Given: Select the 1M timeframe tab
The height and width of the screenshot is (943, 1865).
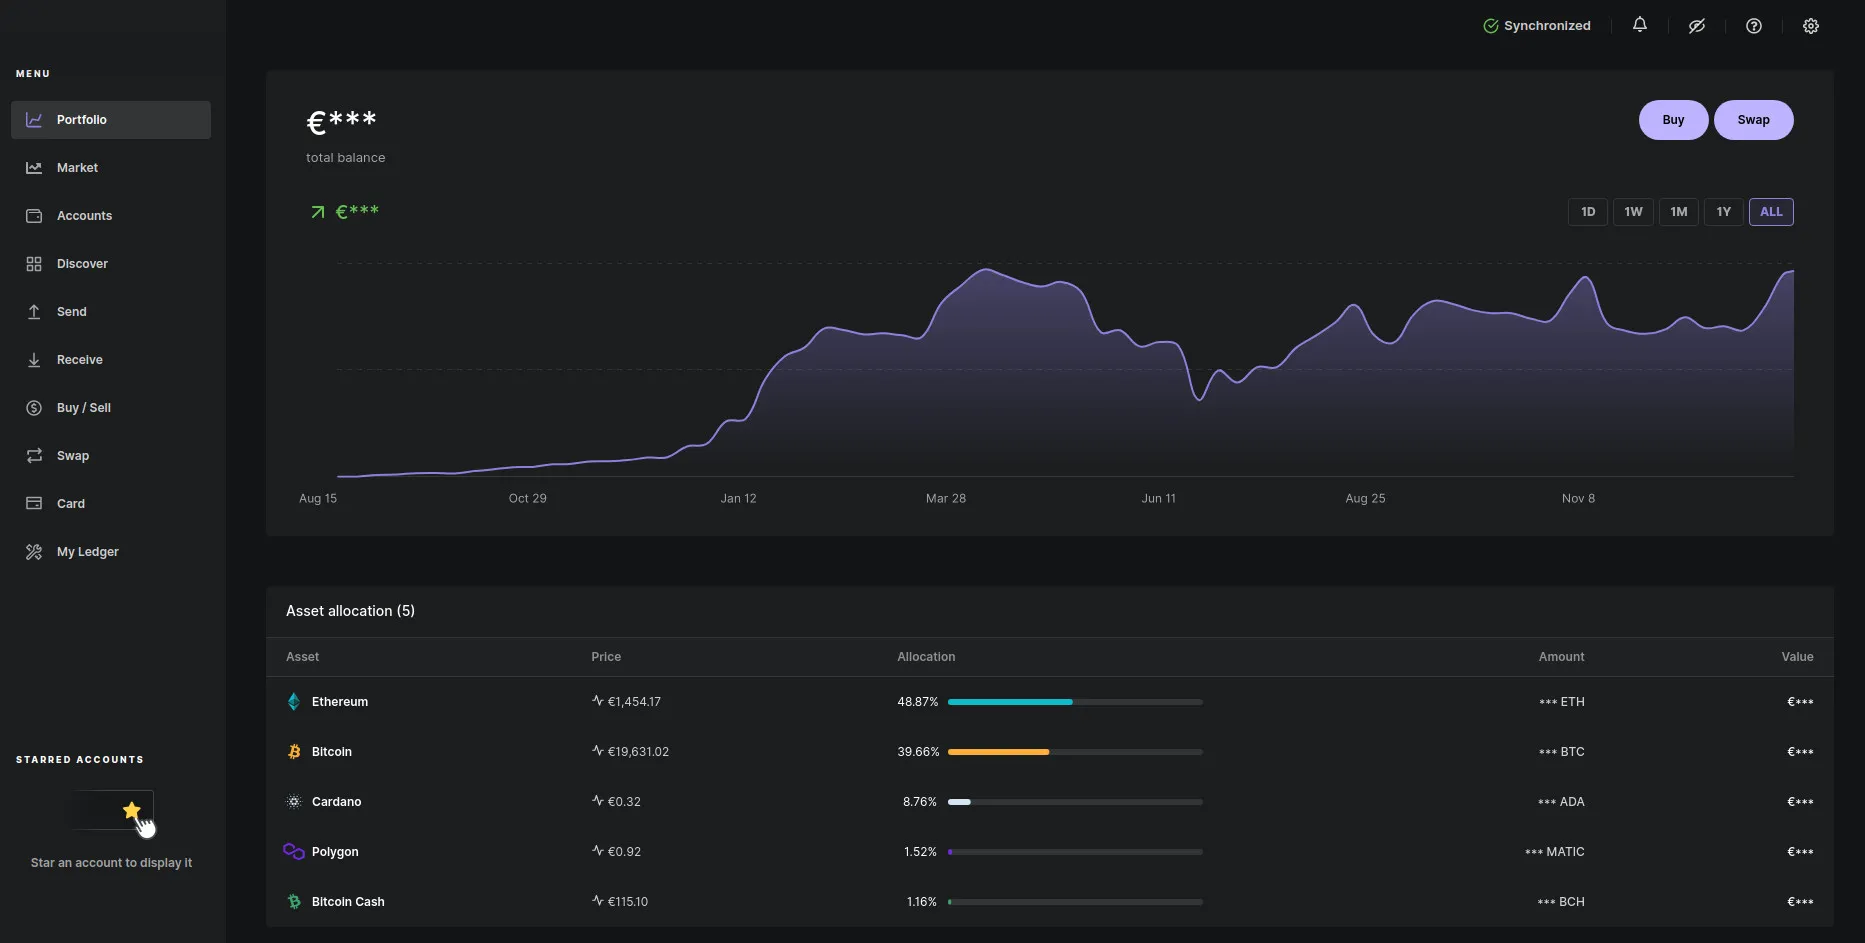Looking at the screenshot, I should [x=1678, y=211].
